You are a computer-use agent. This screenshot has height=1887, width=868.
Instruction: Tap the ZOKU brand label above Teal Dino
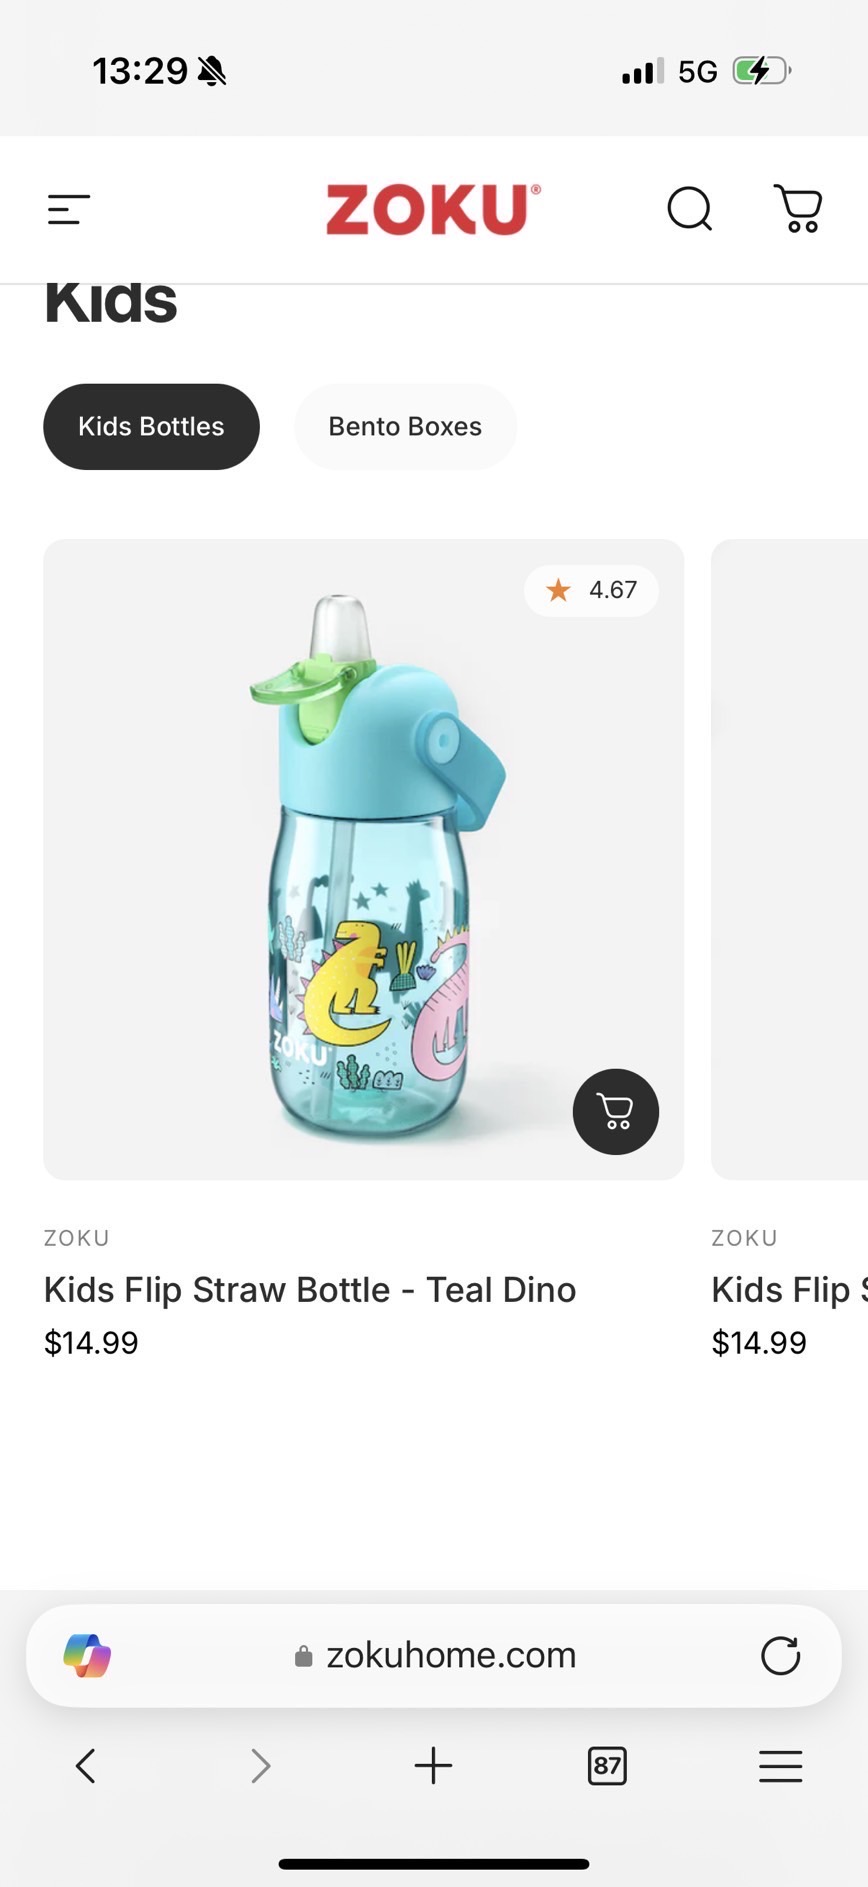77,1238
